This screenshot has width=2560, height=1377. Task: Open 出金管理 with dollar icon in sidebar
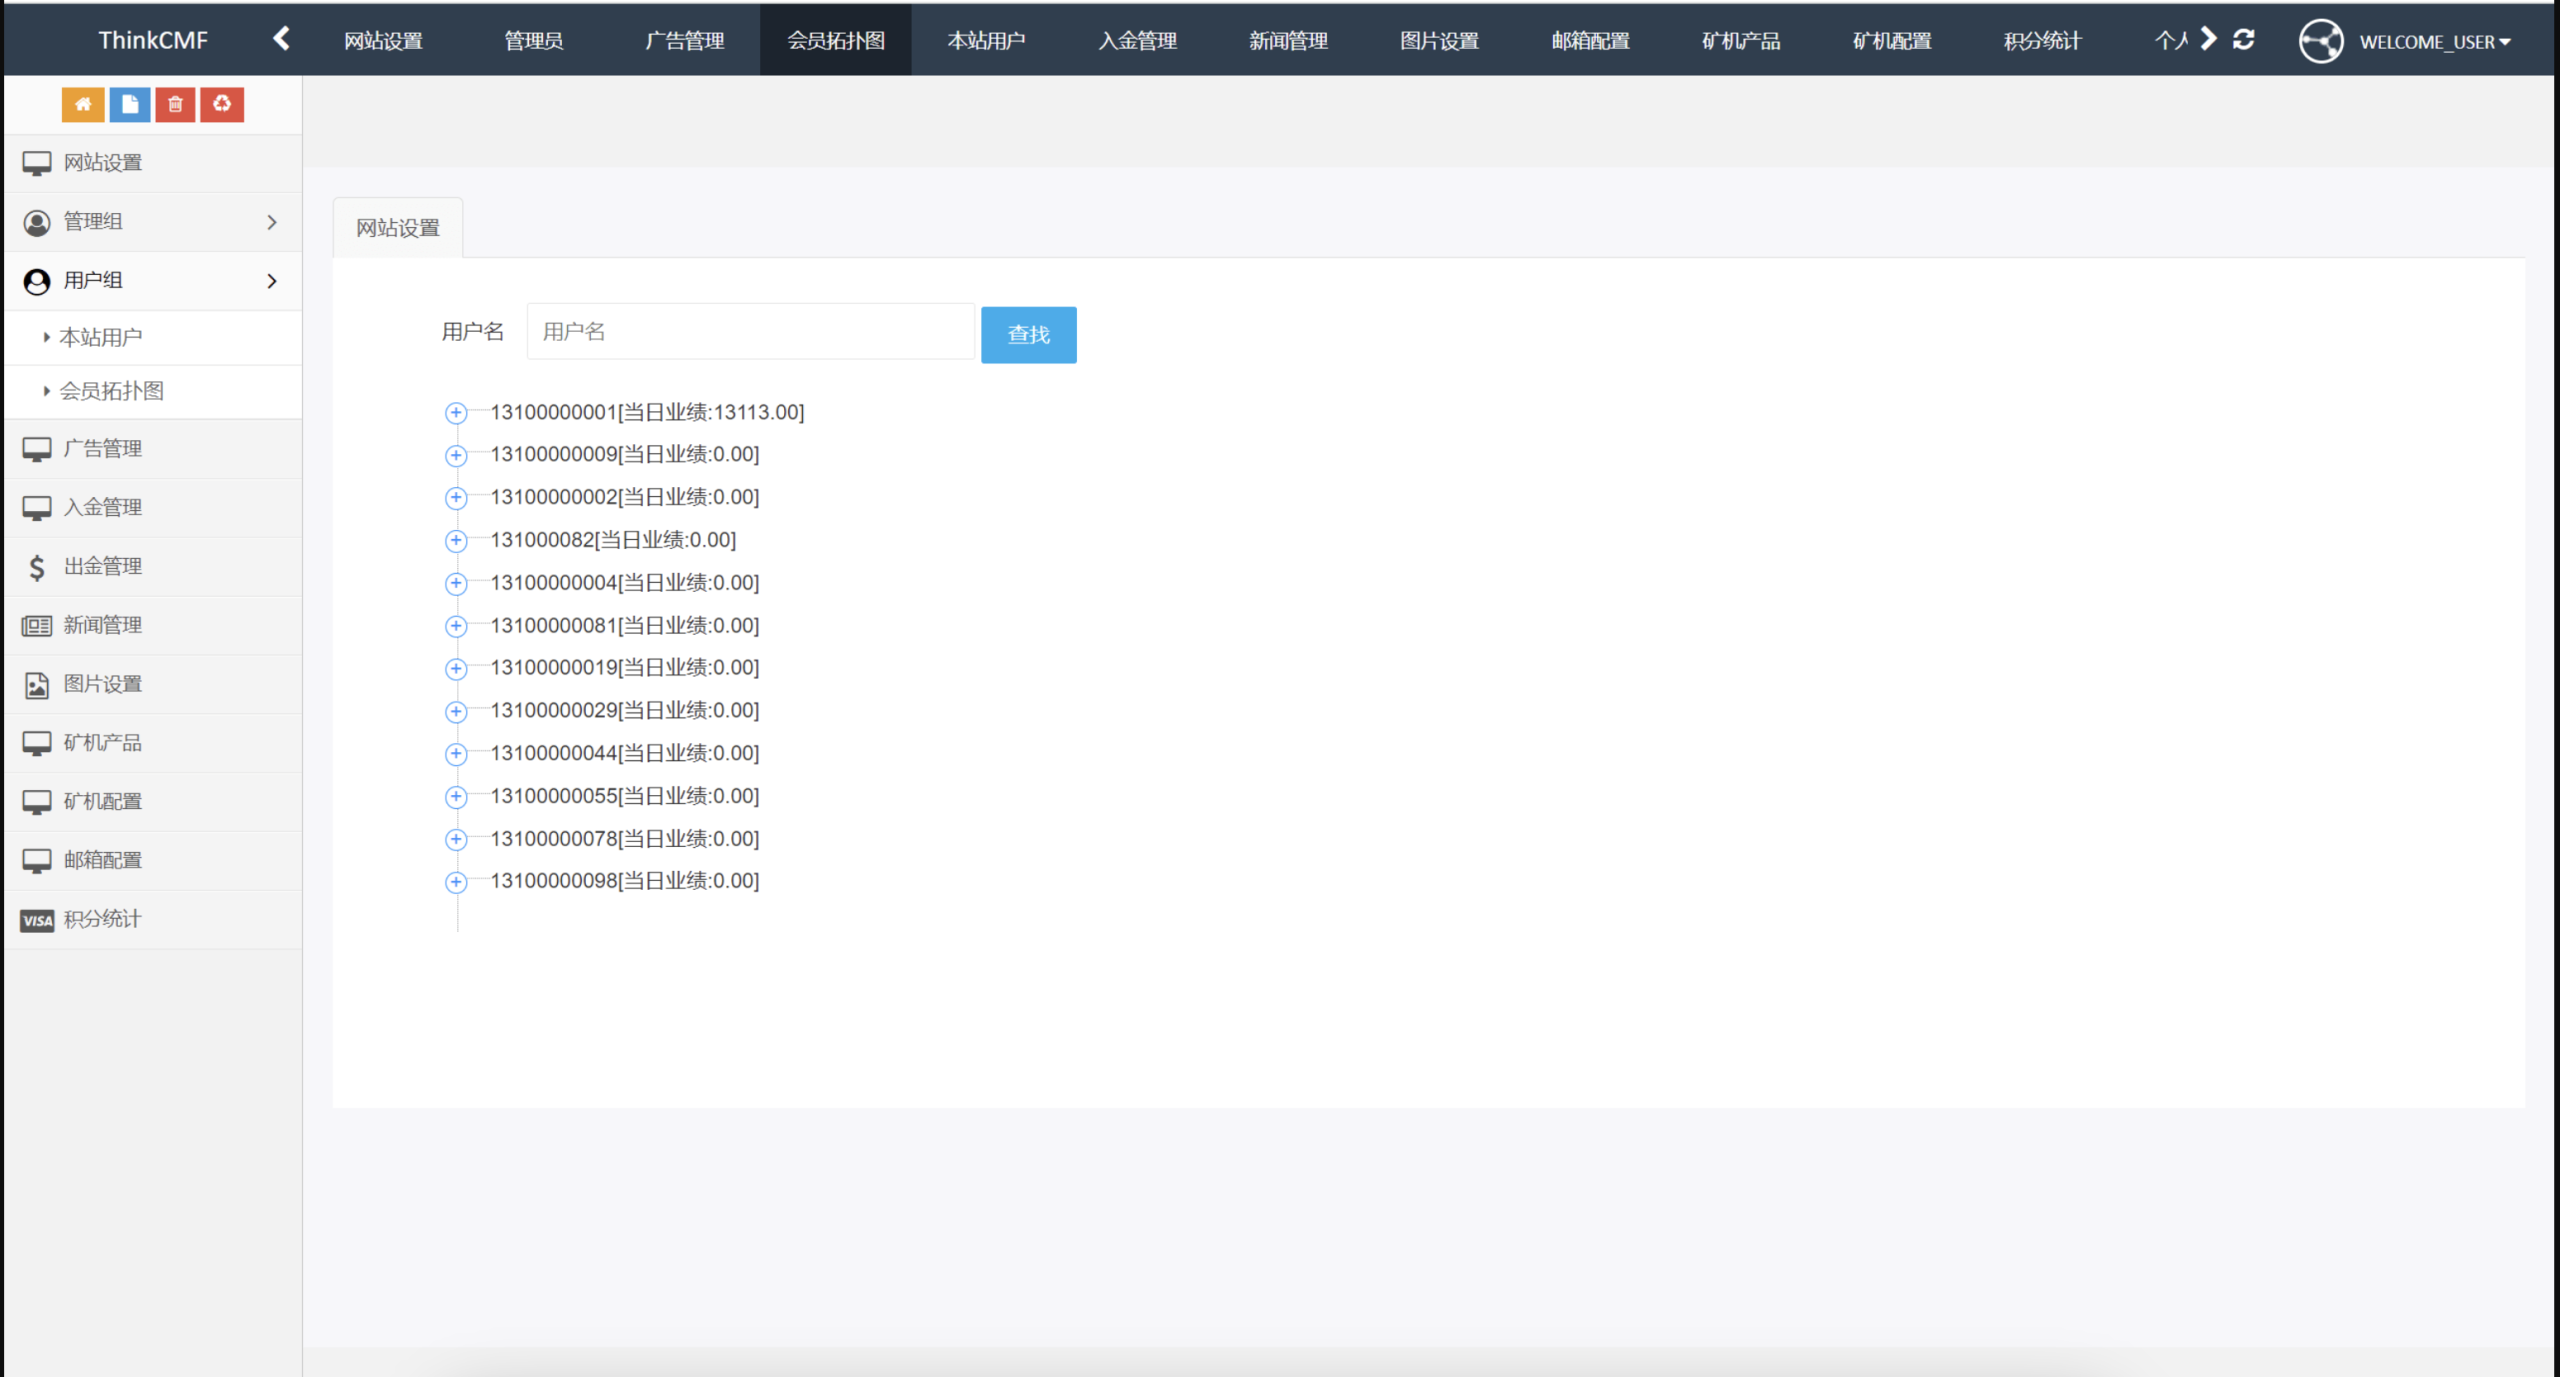[x=102, y=566]
